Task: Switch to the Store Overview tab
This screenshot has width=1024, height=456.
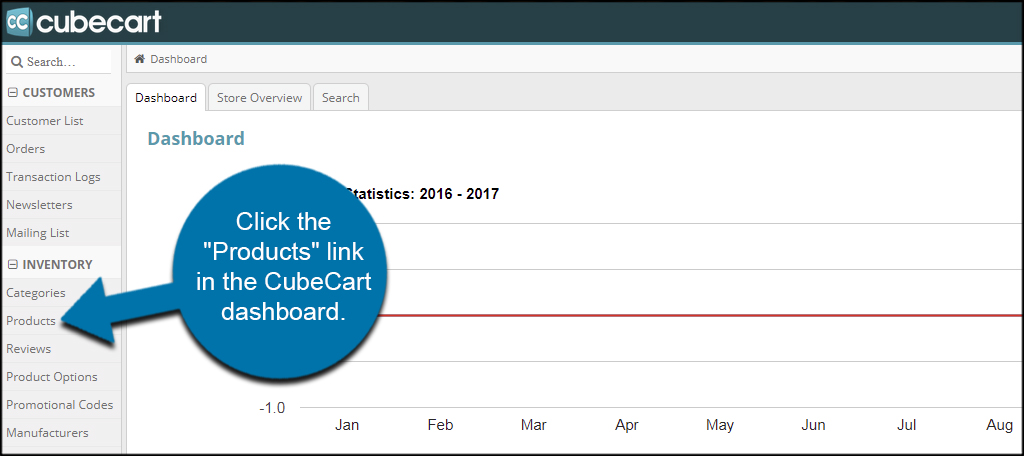Action: pyautogui.click(x=259, y=98)
